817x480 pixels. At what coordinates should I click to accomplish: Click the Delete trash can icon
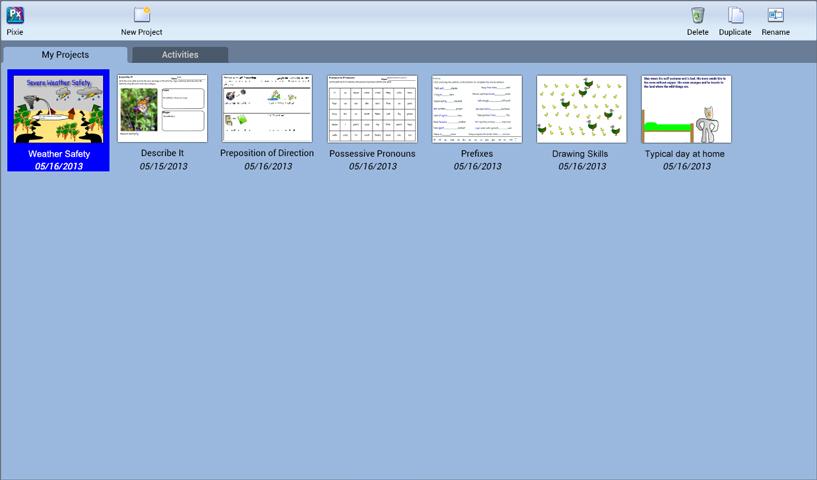coord(698,15)
